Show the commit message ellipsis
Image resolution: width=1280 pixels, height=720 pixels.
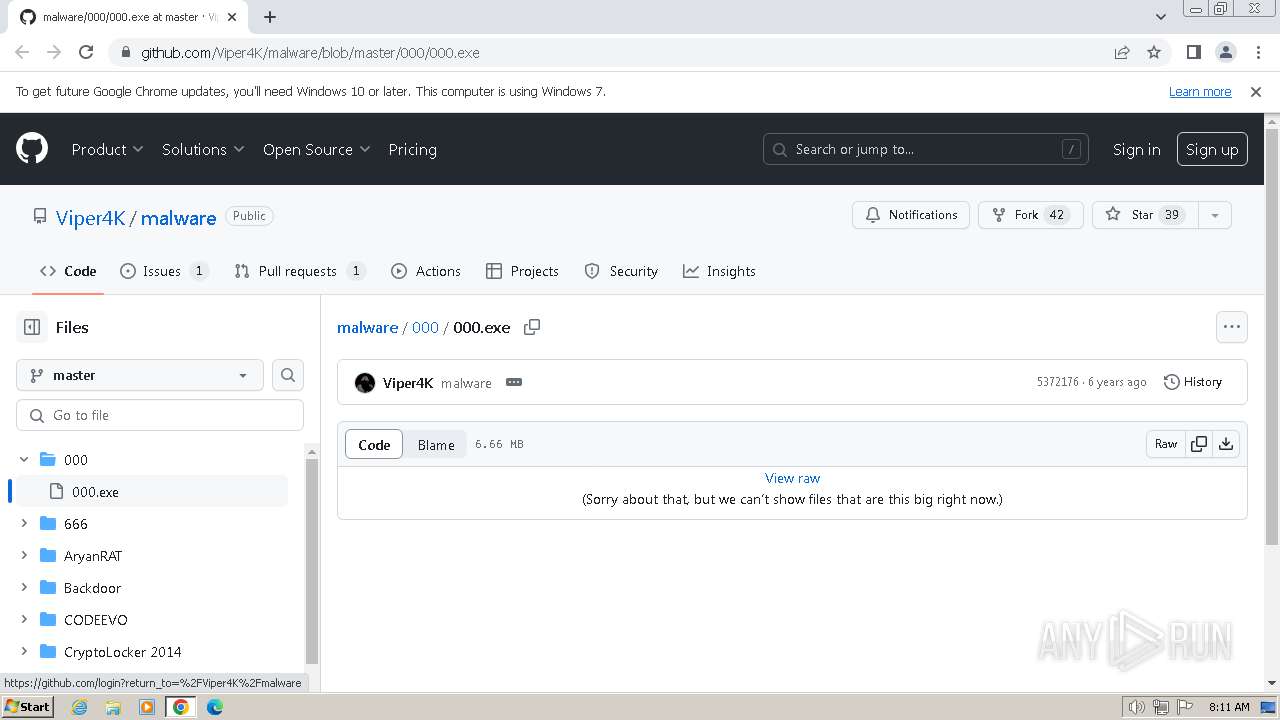tap(514, 382)
